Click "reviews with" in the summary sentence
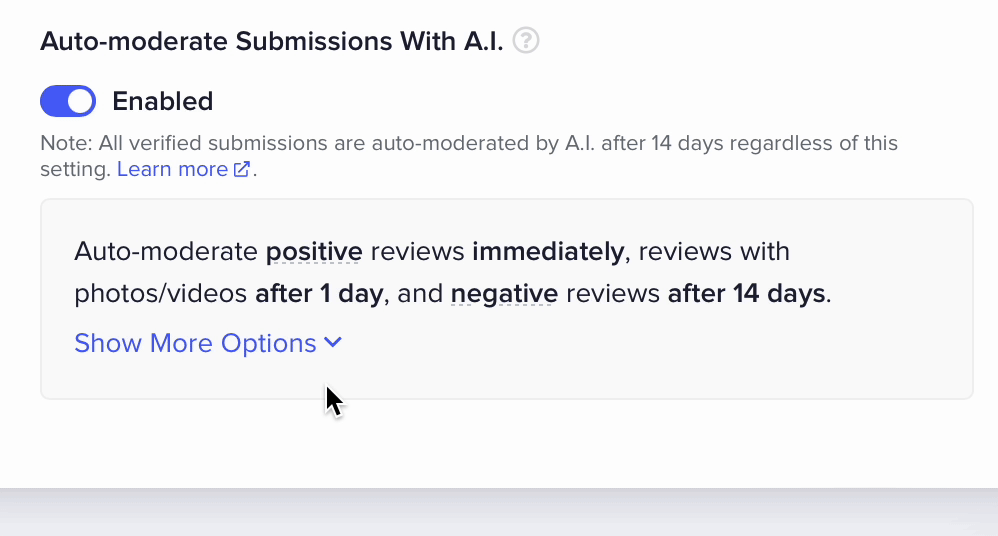 [713, 251]
